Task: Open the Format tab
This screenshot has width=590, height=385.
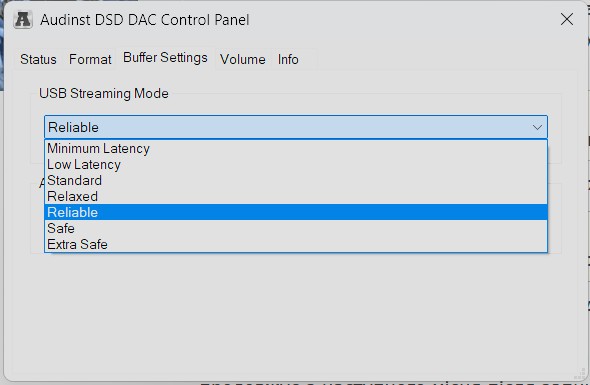Action: tap(90, 59)
